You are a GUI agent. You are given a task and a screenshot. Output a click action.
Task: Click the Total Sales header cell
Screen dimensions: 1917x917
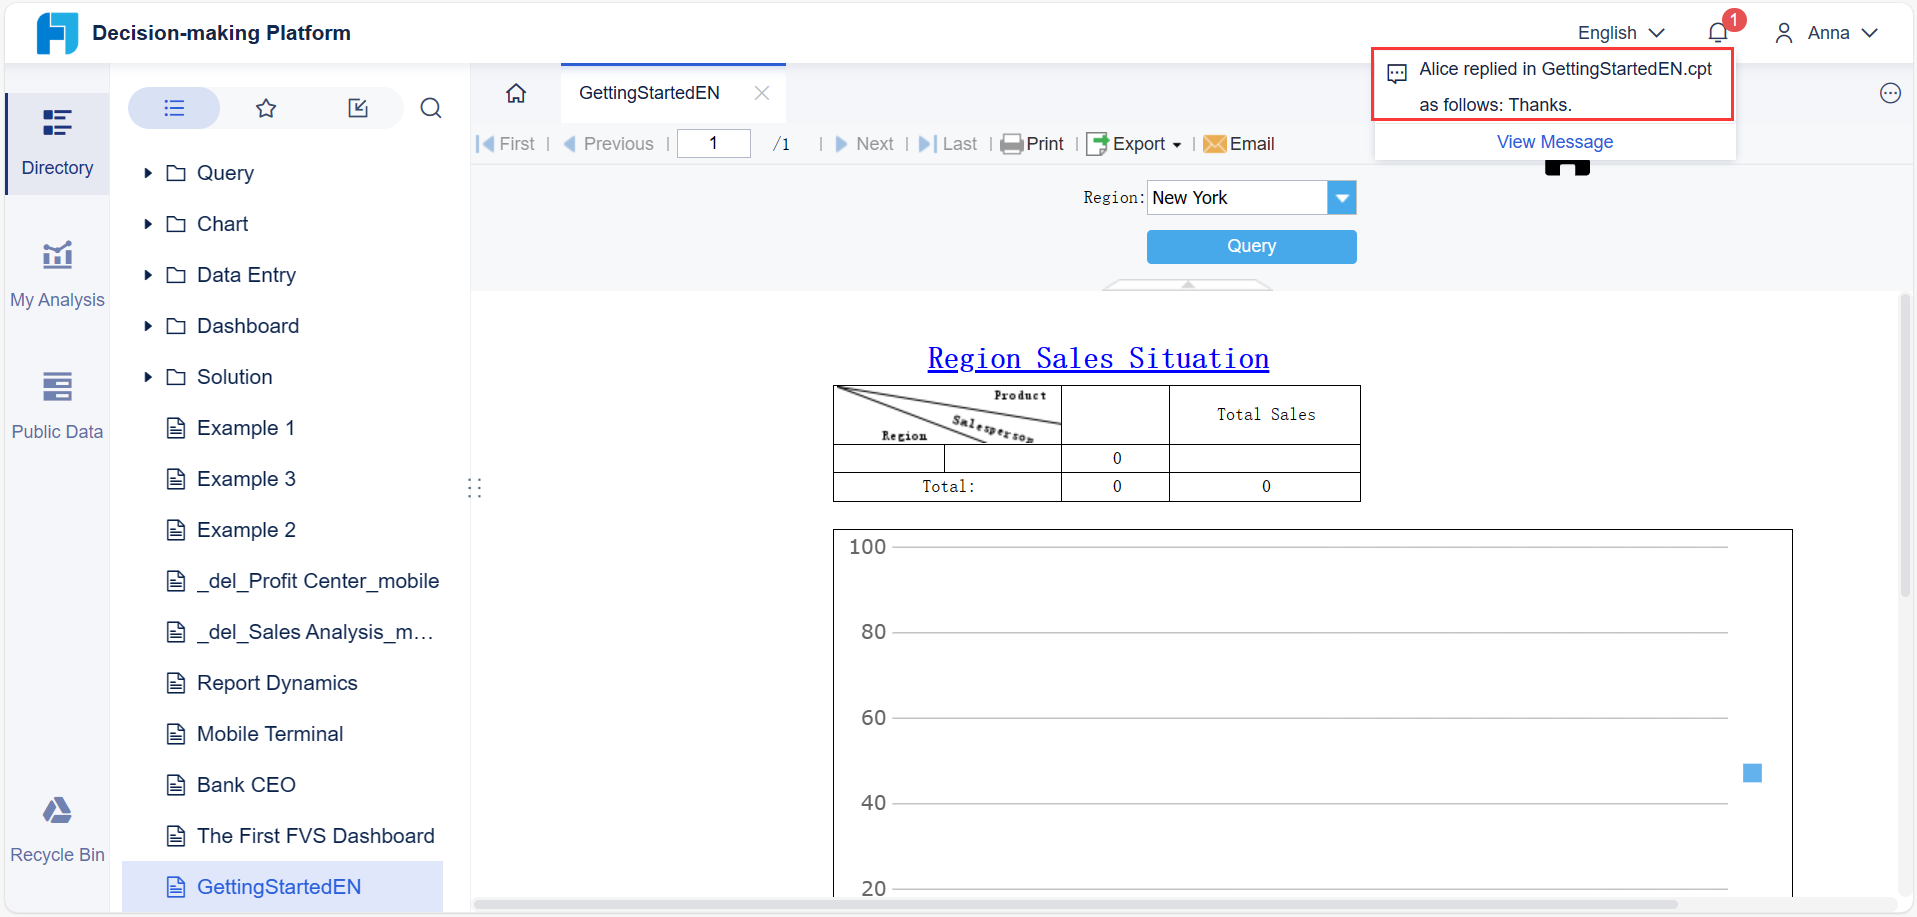(1265, 415)
